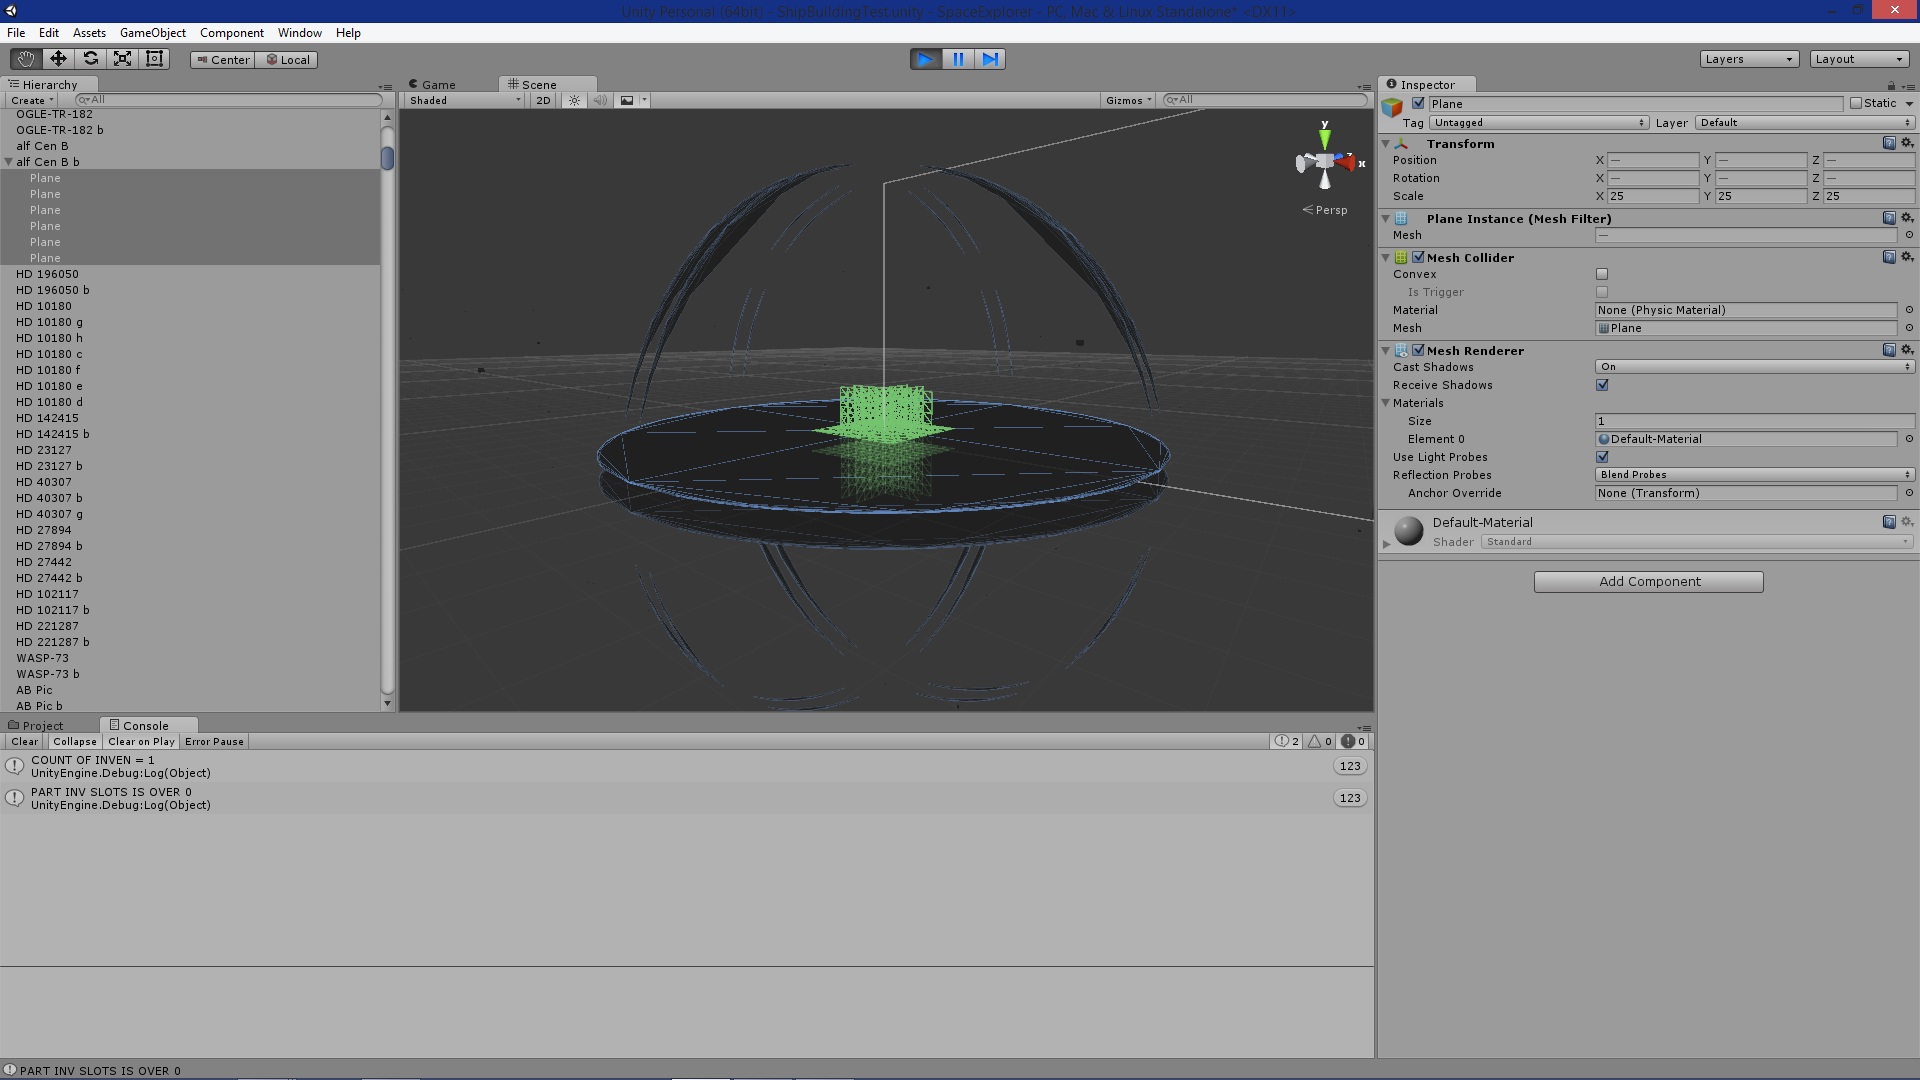Toggle 2D scene view mode
Image resolution: width=1920 pixels, height=1080 pixels.
pyautogui.click(x=543, y=100)
